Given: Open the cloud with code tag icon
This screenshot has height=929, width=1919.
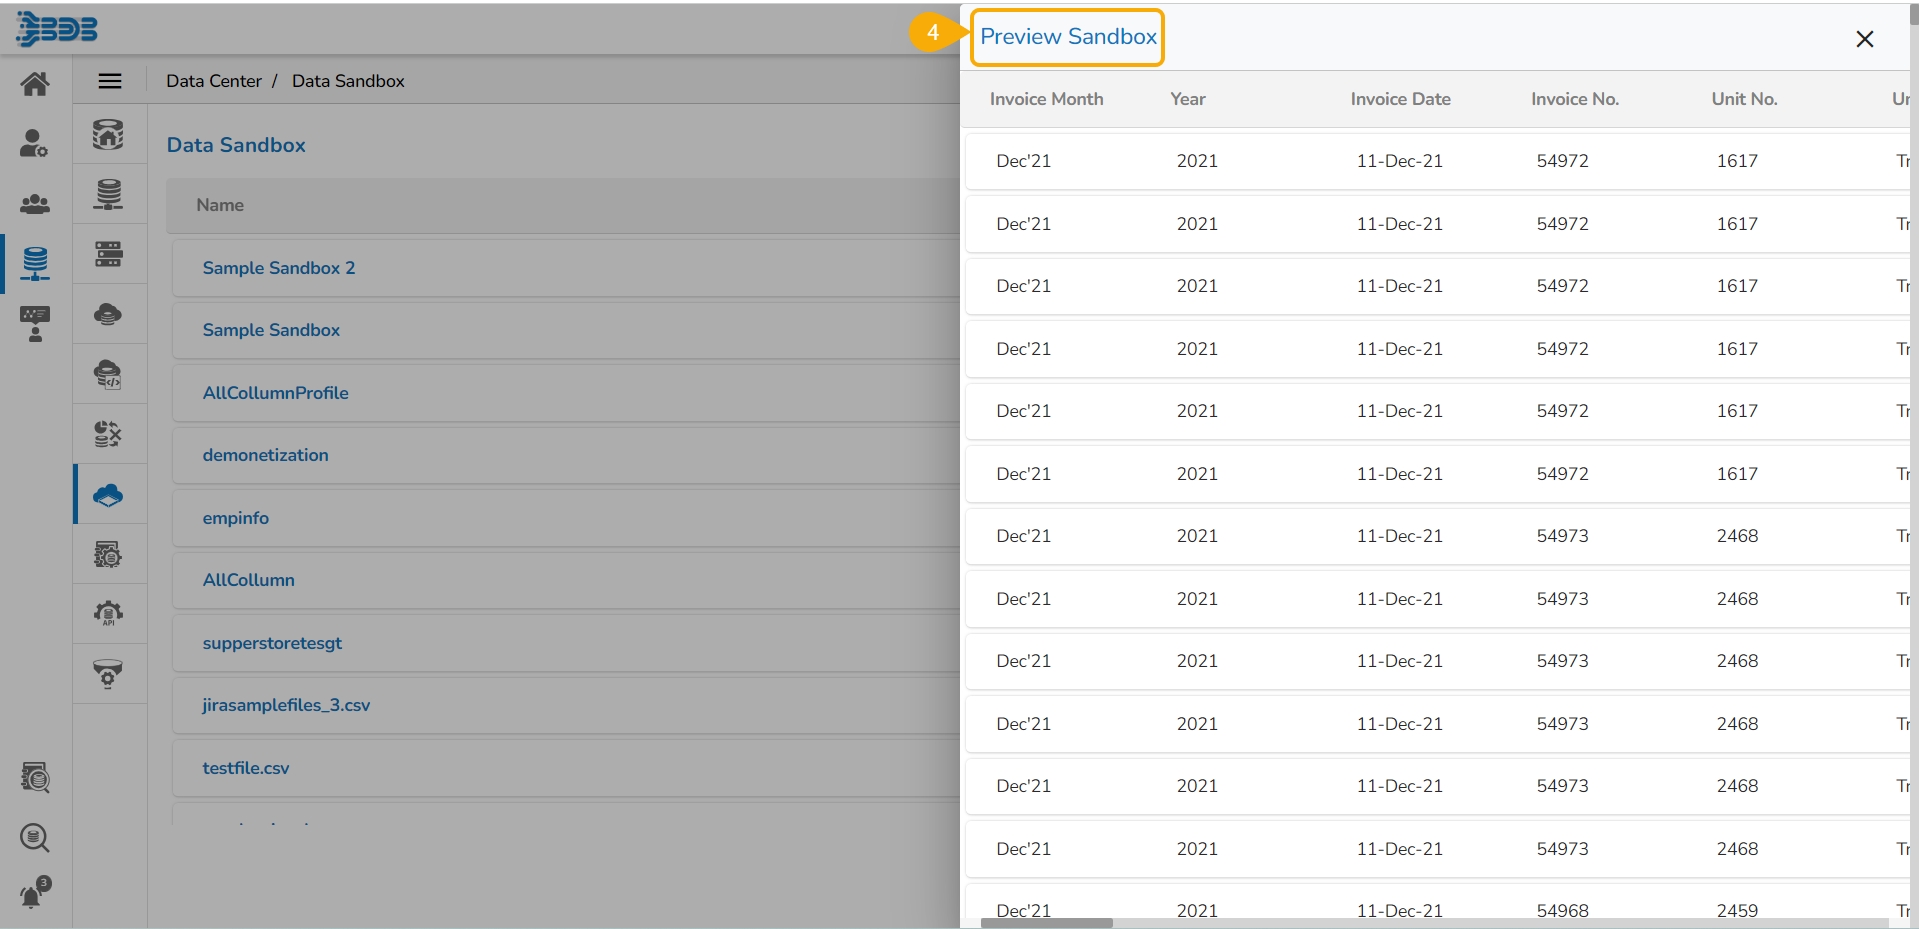Looking at the screenshot, I should [x=108, y=374].
